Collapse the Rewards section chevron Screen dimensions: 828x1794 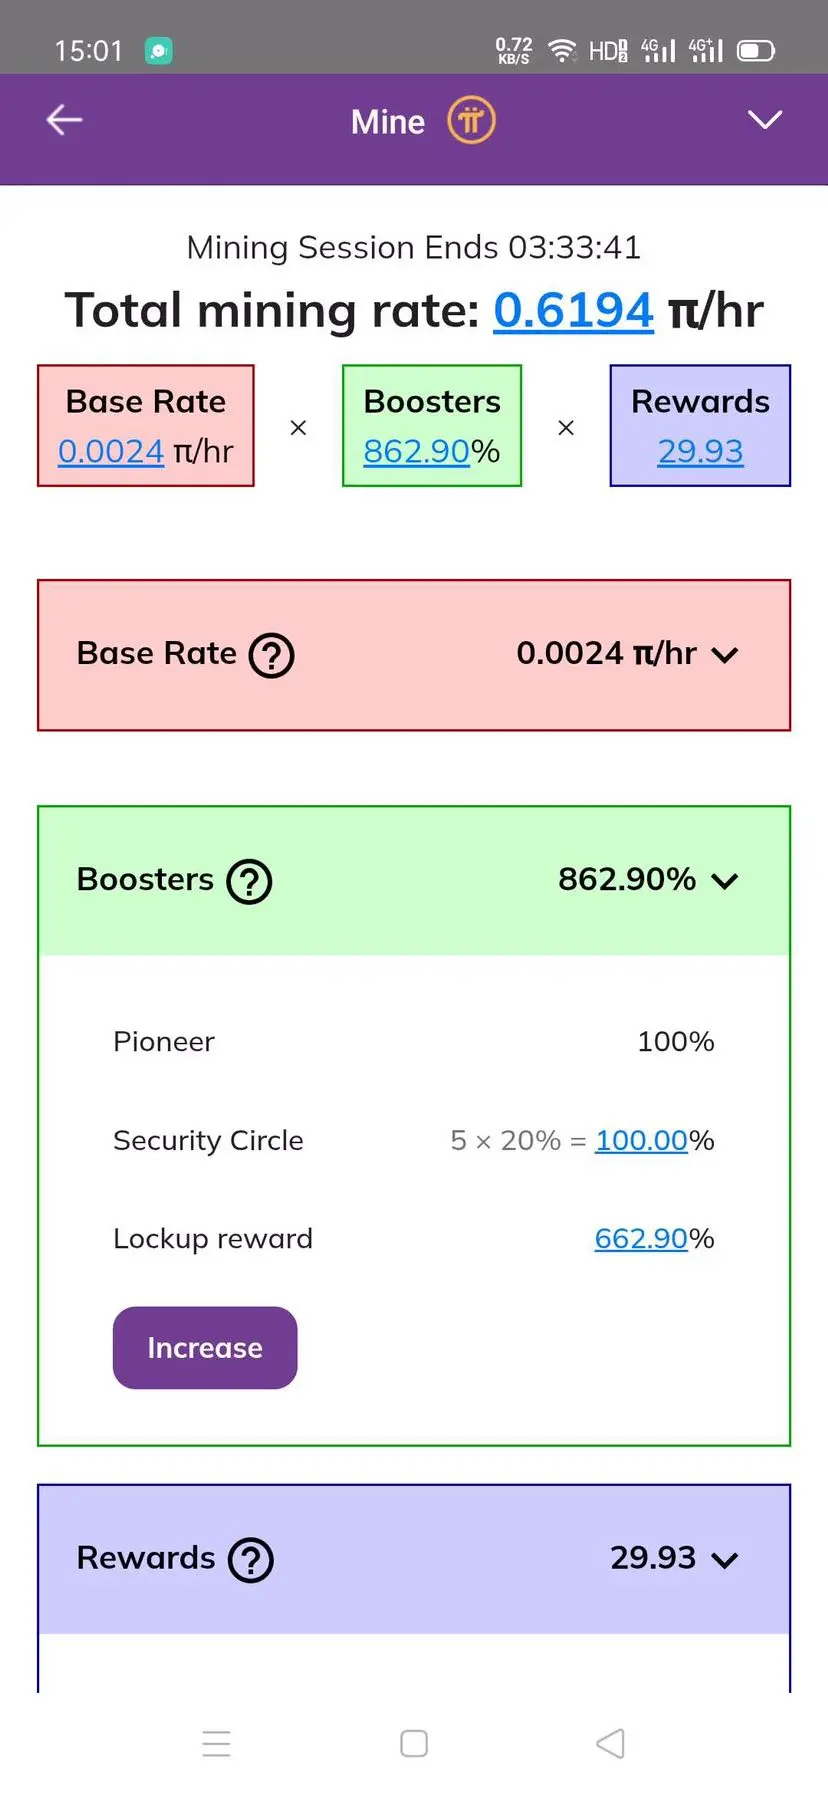(x=725, y=1560)
